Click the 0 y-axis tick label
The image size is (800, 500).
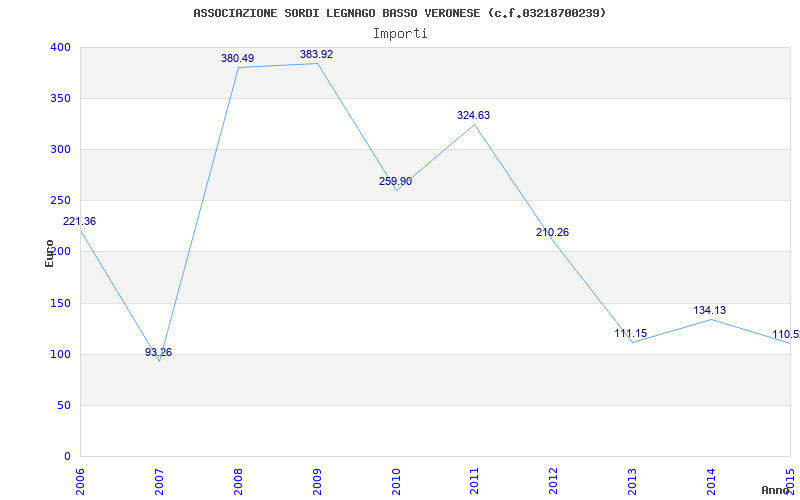pyautogui.click(x=67, y=456)
